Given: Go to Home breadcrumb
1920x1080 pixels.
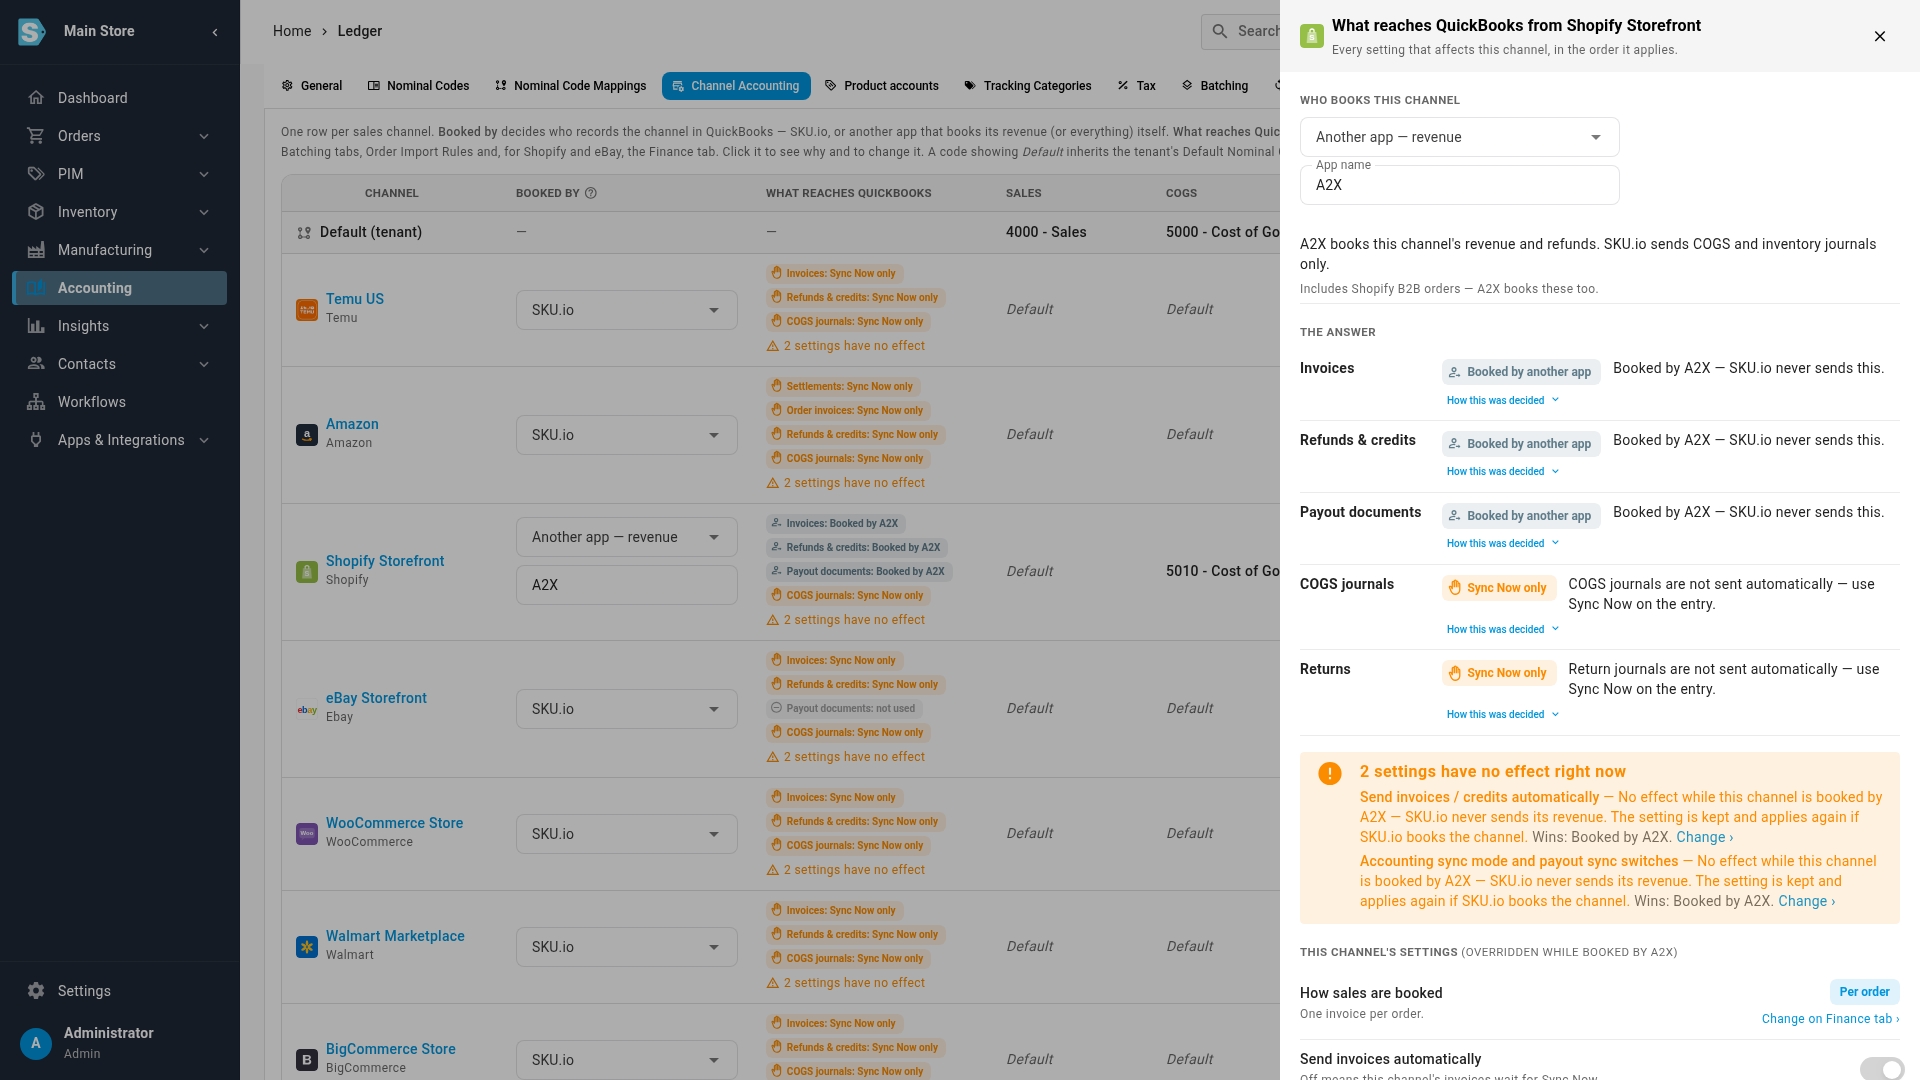Looking at the screenshot, I should tap(292, 31).
